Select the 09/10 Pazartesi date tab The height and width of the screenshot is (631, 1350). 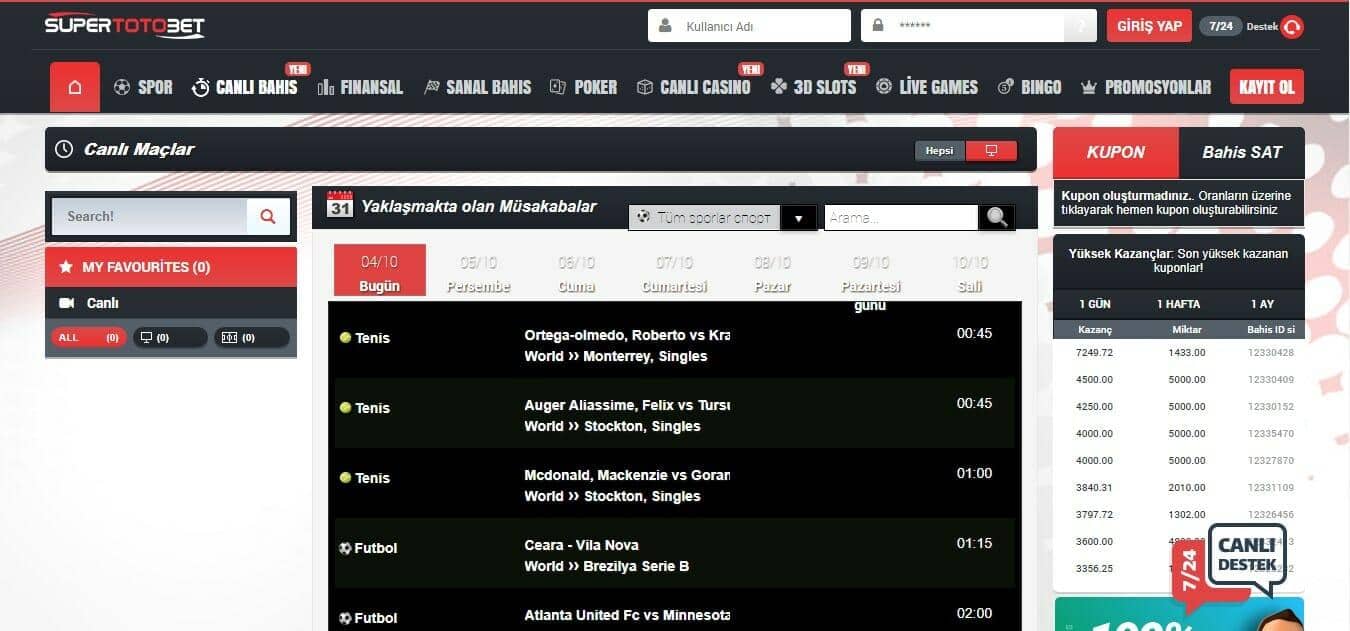(x=870, y=283)
